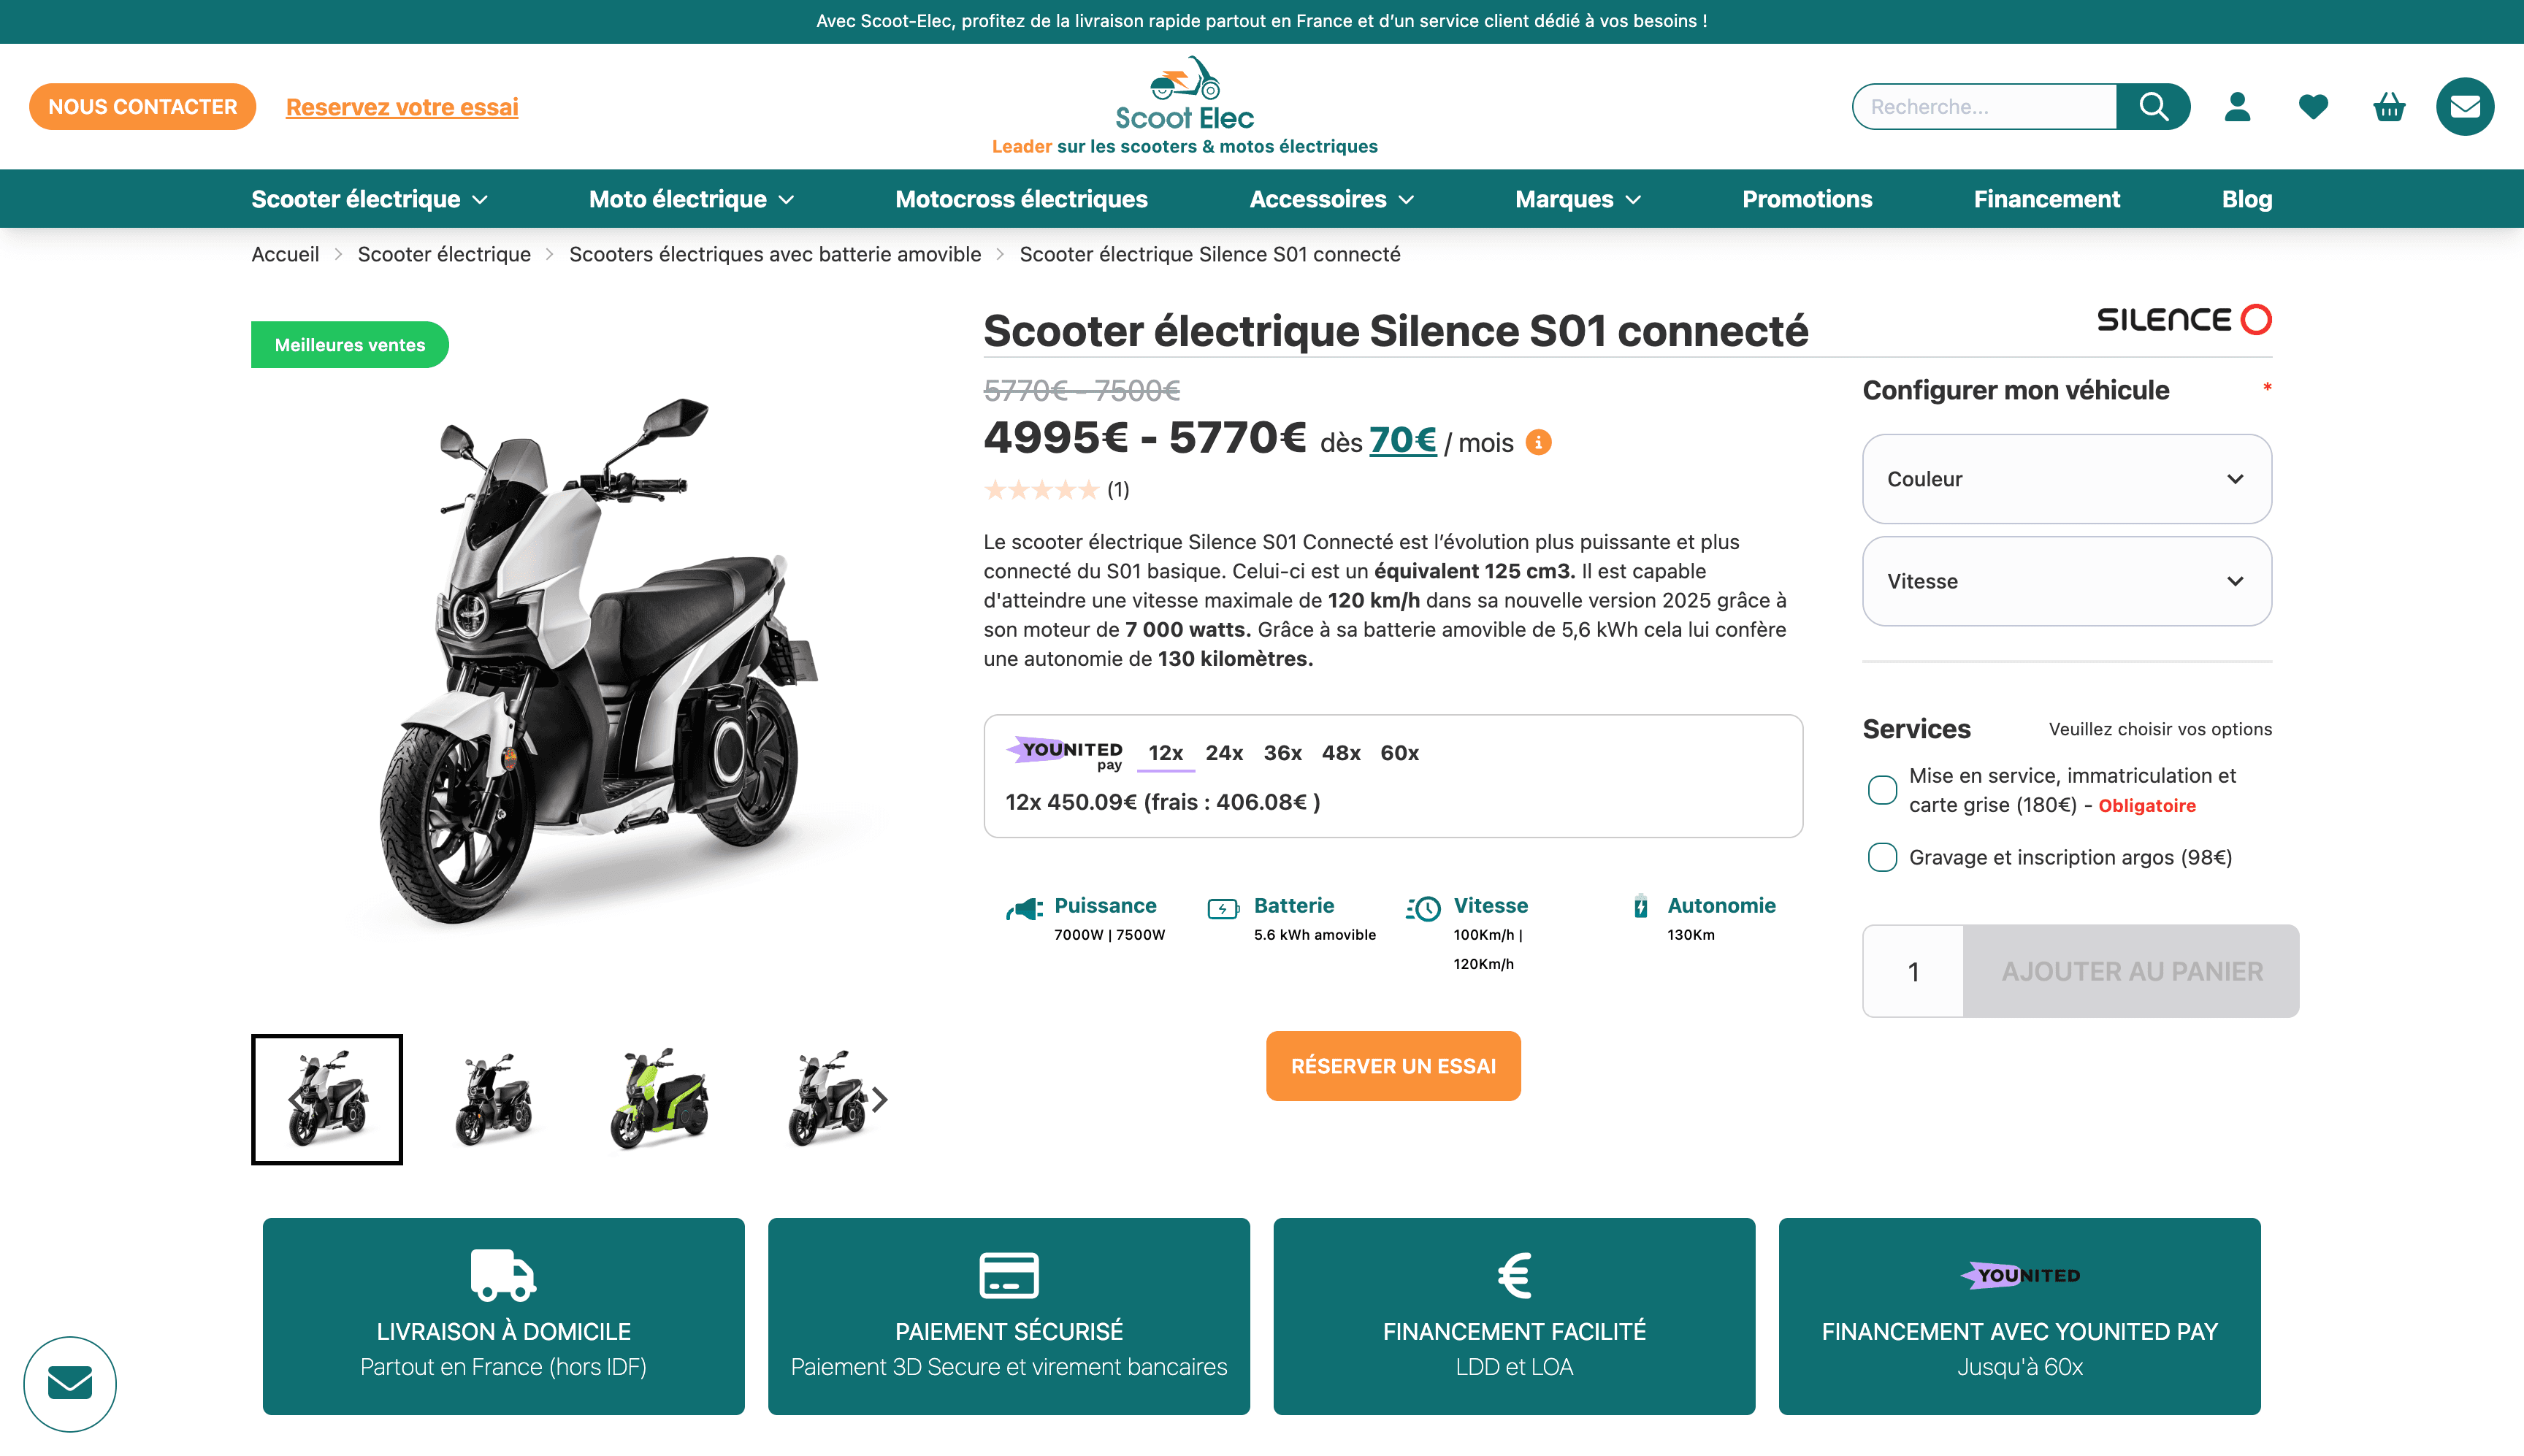The height and width of the screenshot is (1456, 2524).
Task: Open the Promotions menu item
Action: coord(1806,199)
